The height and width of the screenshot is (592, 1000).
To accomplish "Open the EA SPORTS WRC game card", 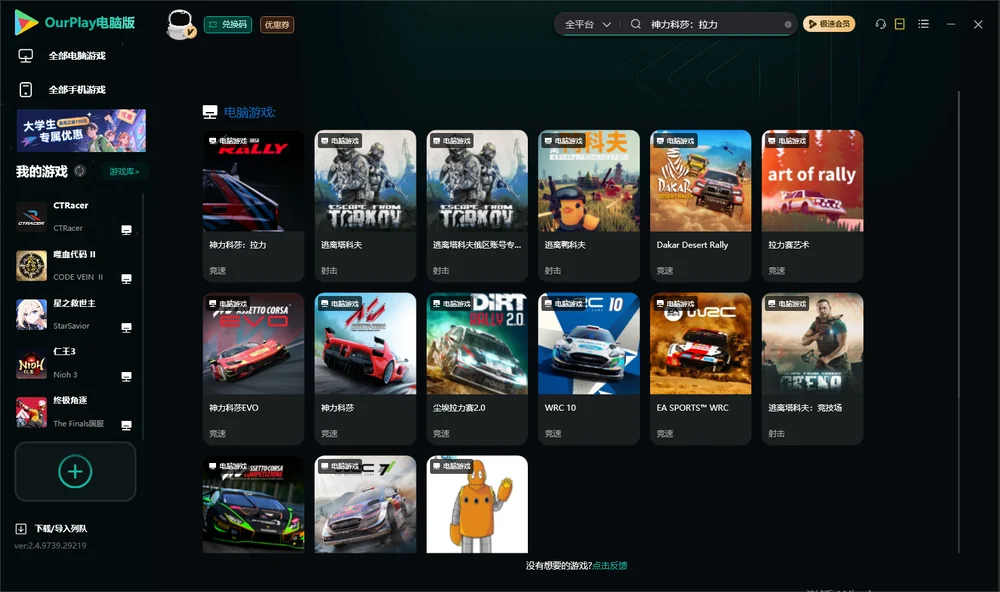I will pos(701,369).
